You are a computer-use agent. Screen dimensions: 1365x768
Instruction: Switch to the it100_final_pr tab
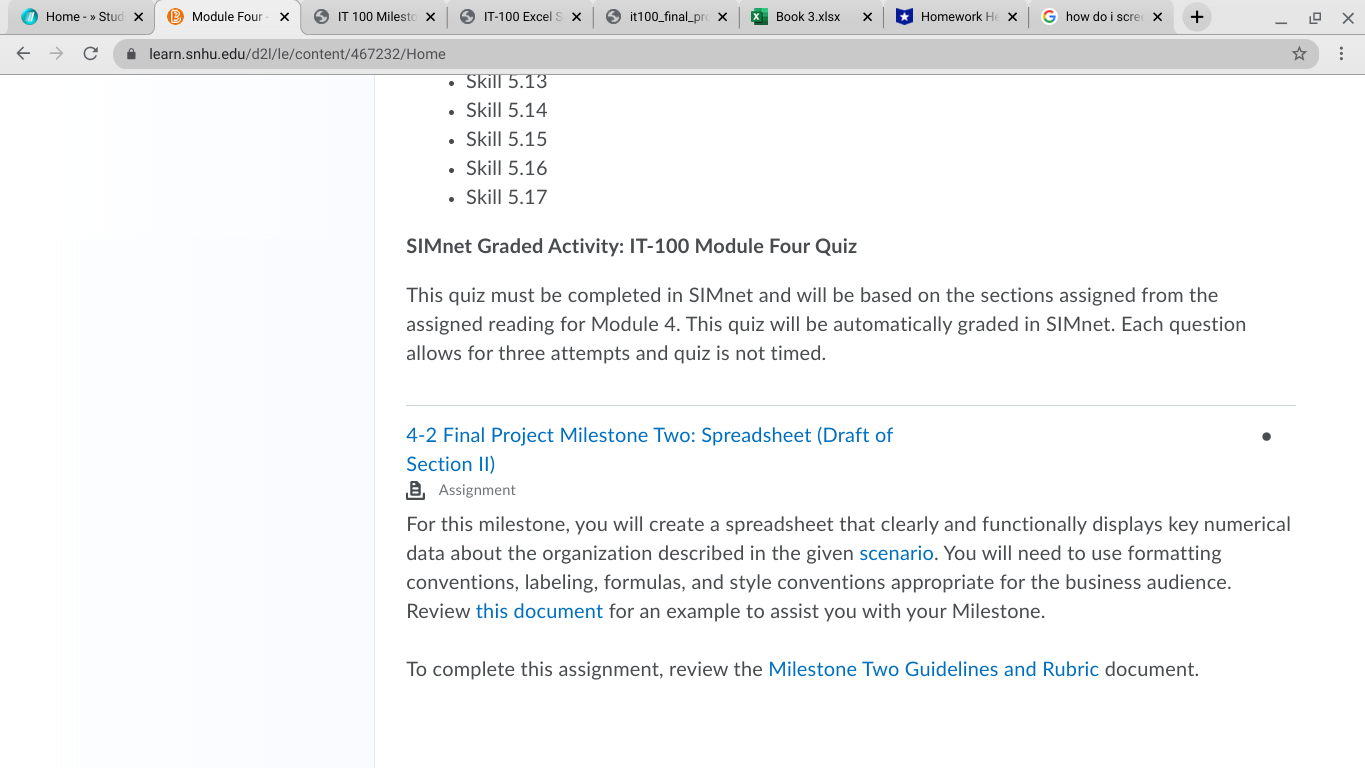[666, 17]
